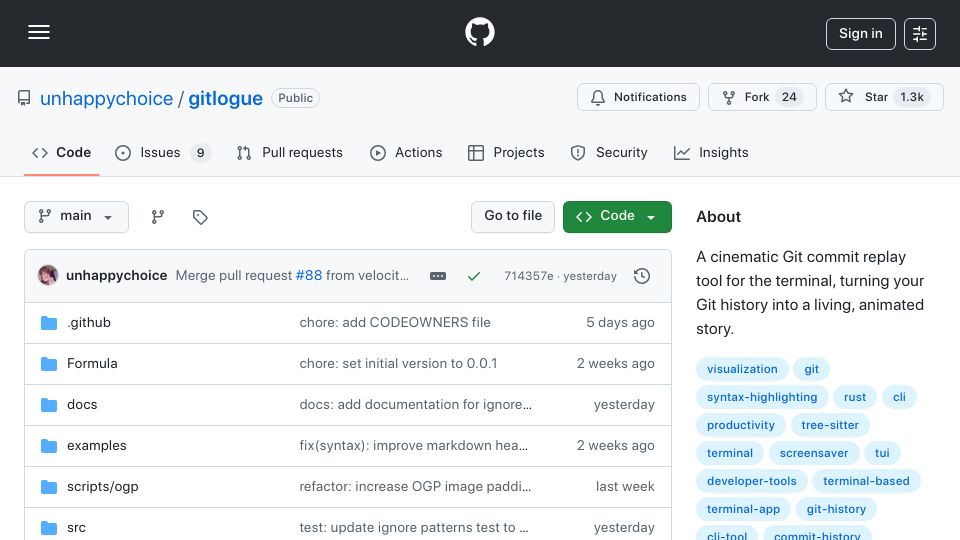Image resolution: width=960 pixels, height=540 pixels.
Task: Go to the Actions tab
Action: pos(406,152)
